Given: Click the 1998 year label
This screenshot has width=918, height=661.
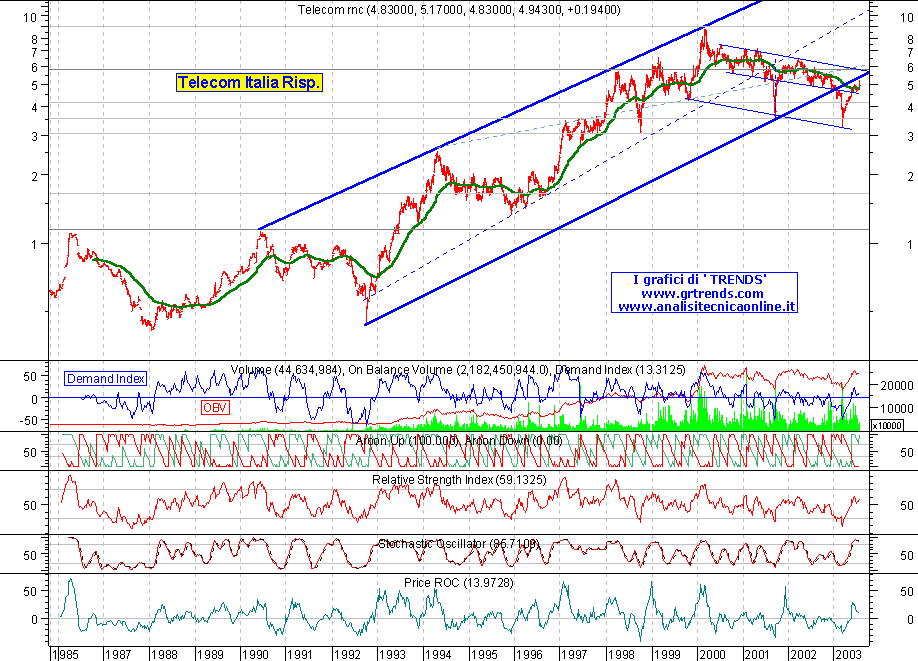Looking at the screenshot, I should [621, 655].
